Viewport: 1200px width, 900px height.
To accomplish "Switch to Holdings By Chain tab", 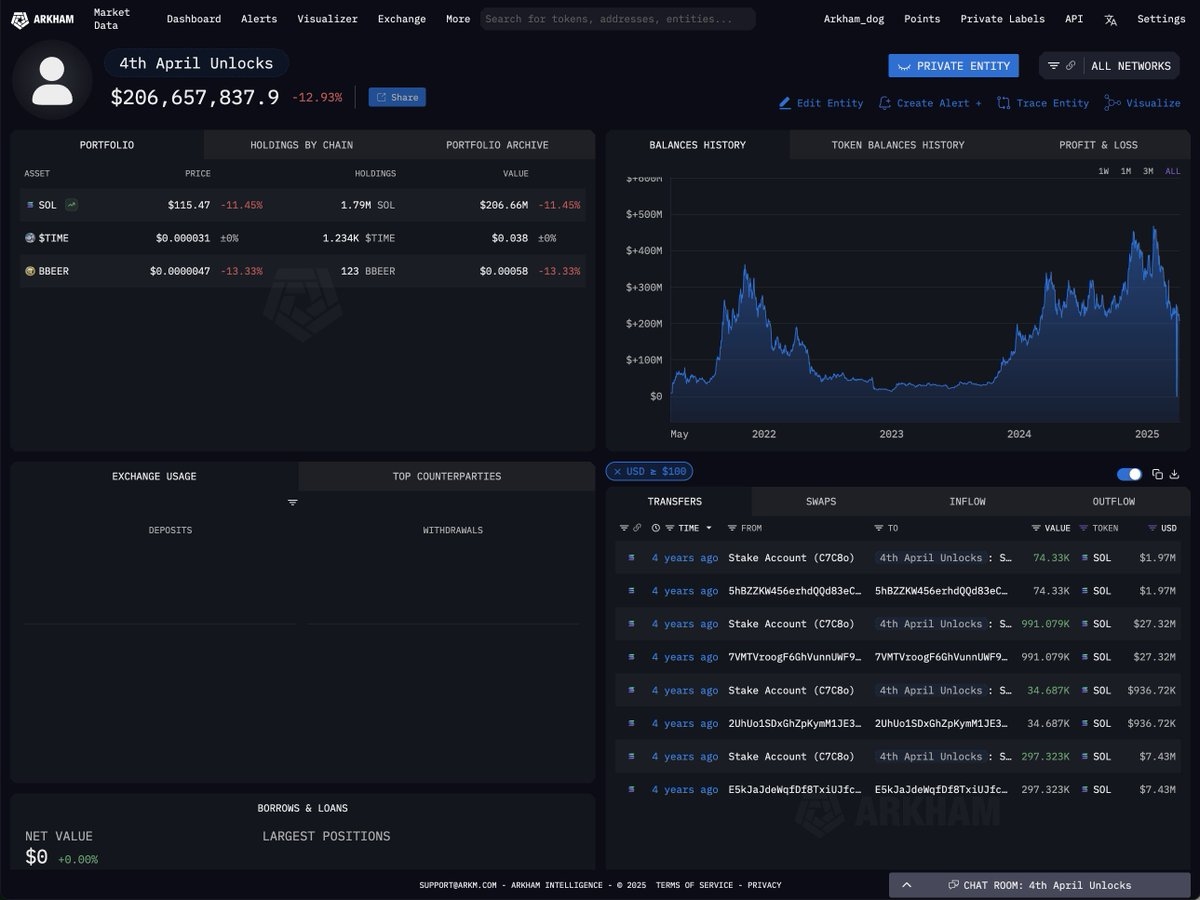I will (301, 145).
